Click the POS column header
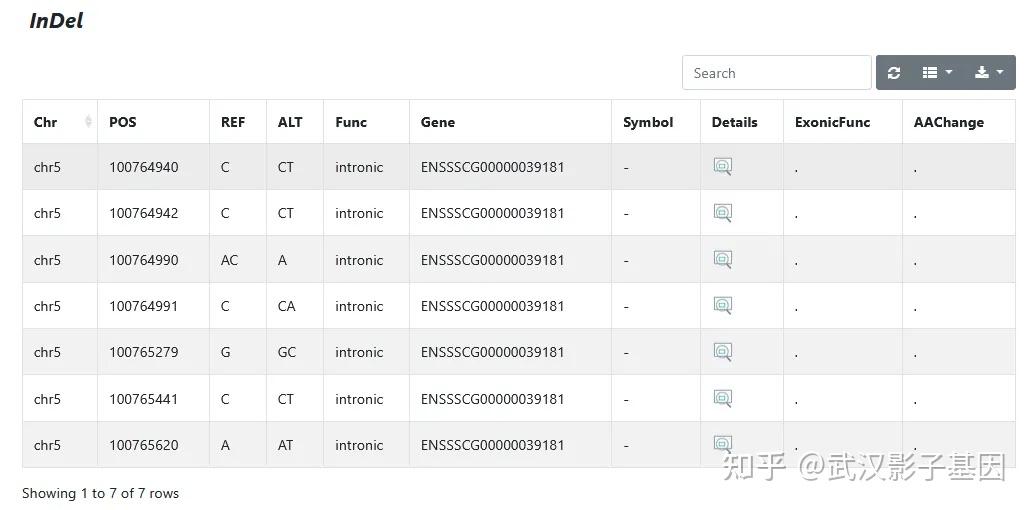Viewport: 1033px width, 510px height. click(123, 122)
